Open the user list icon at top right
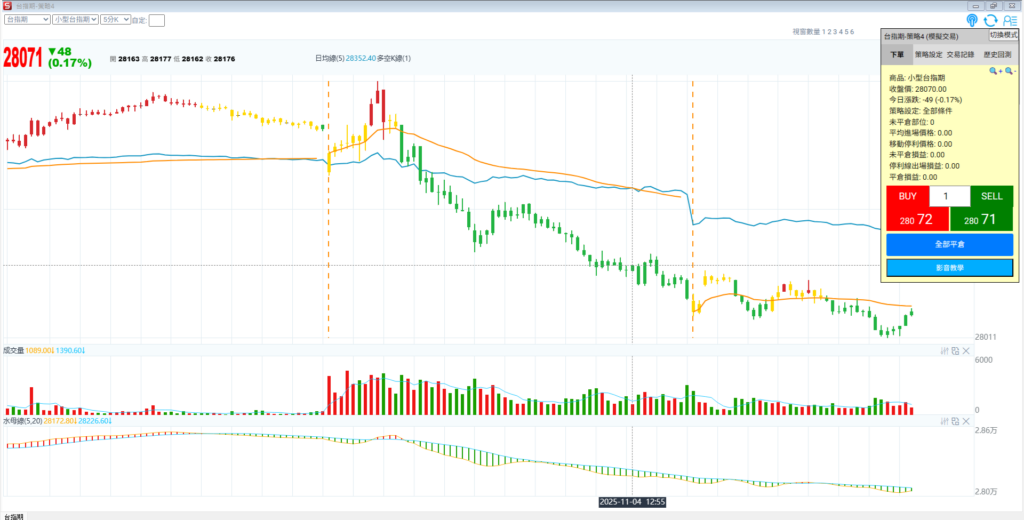 pyautogui.click(x=1008, y=20)
